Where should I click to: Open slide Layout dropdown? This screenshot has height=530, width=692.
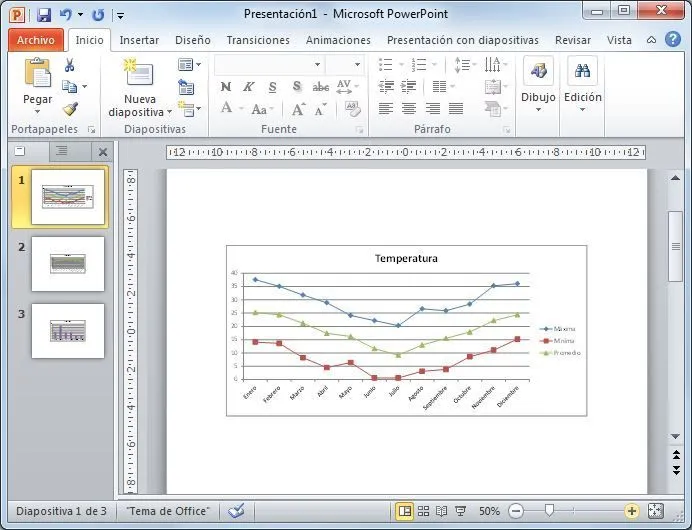190,64
